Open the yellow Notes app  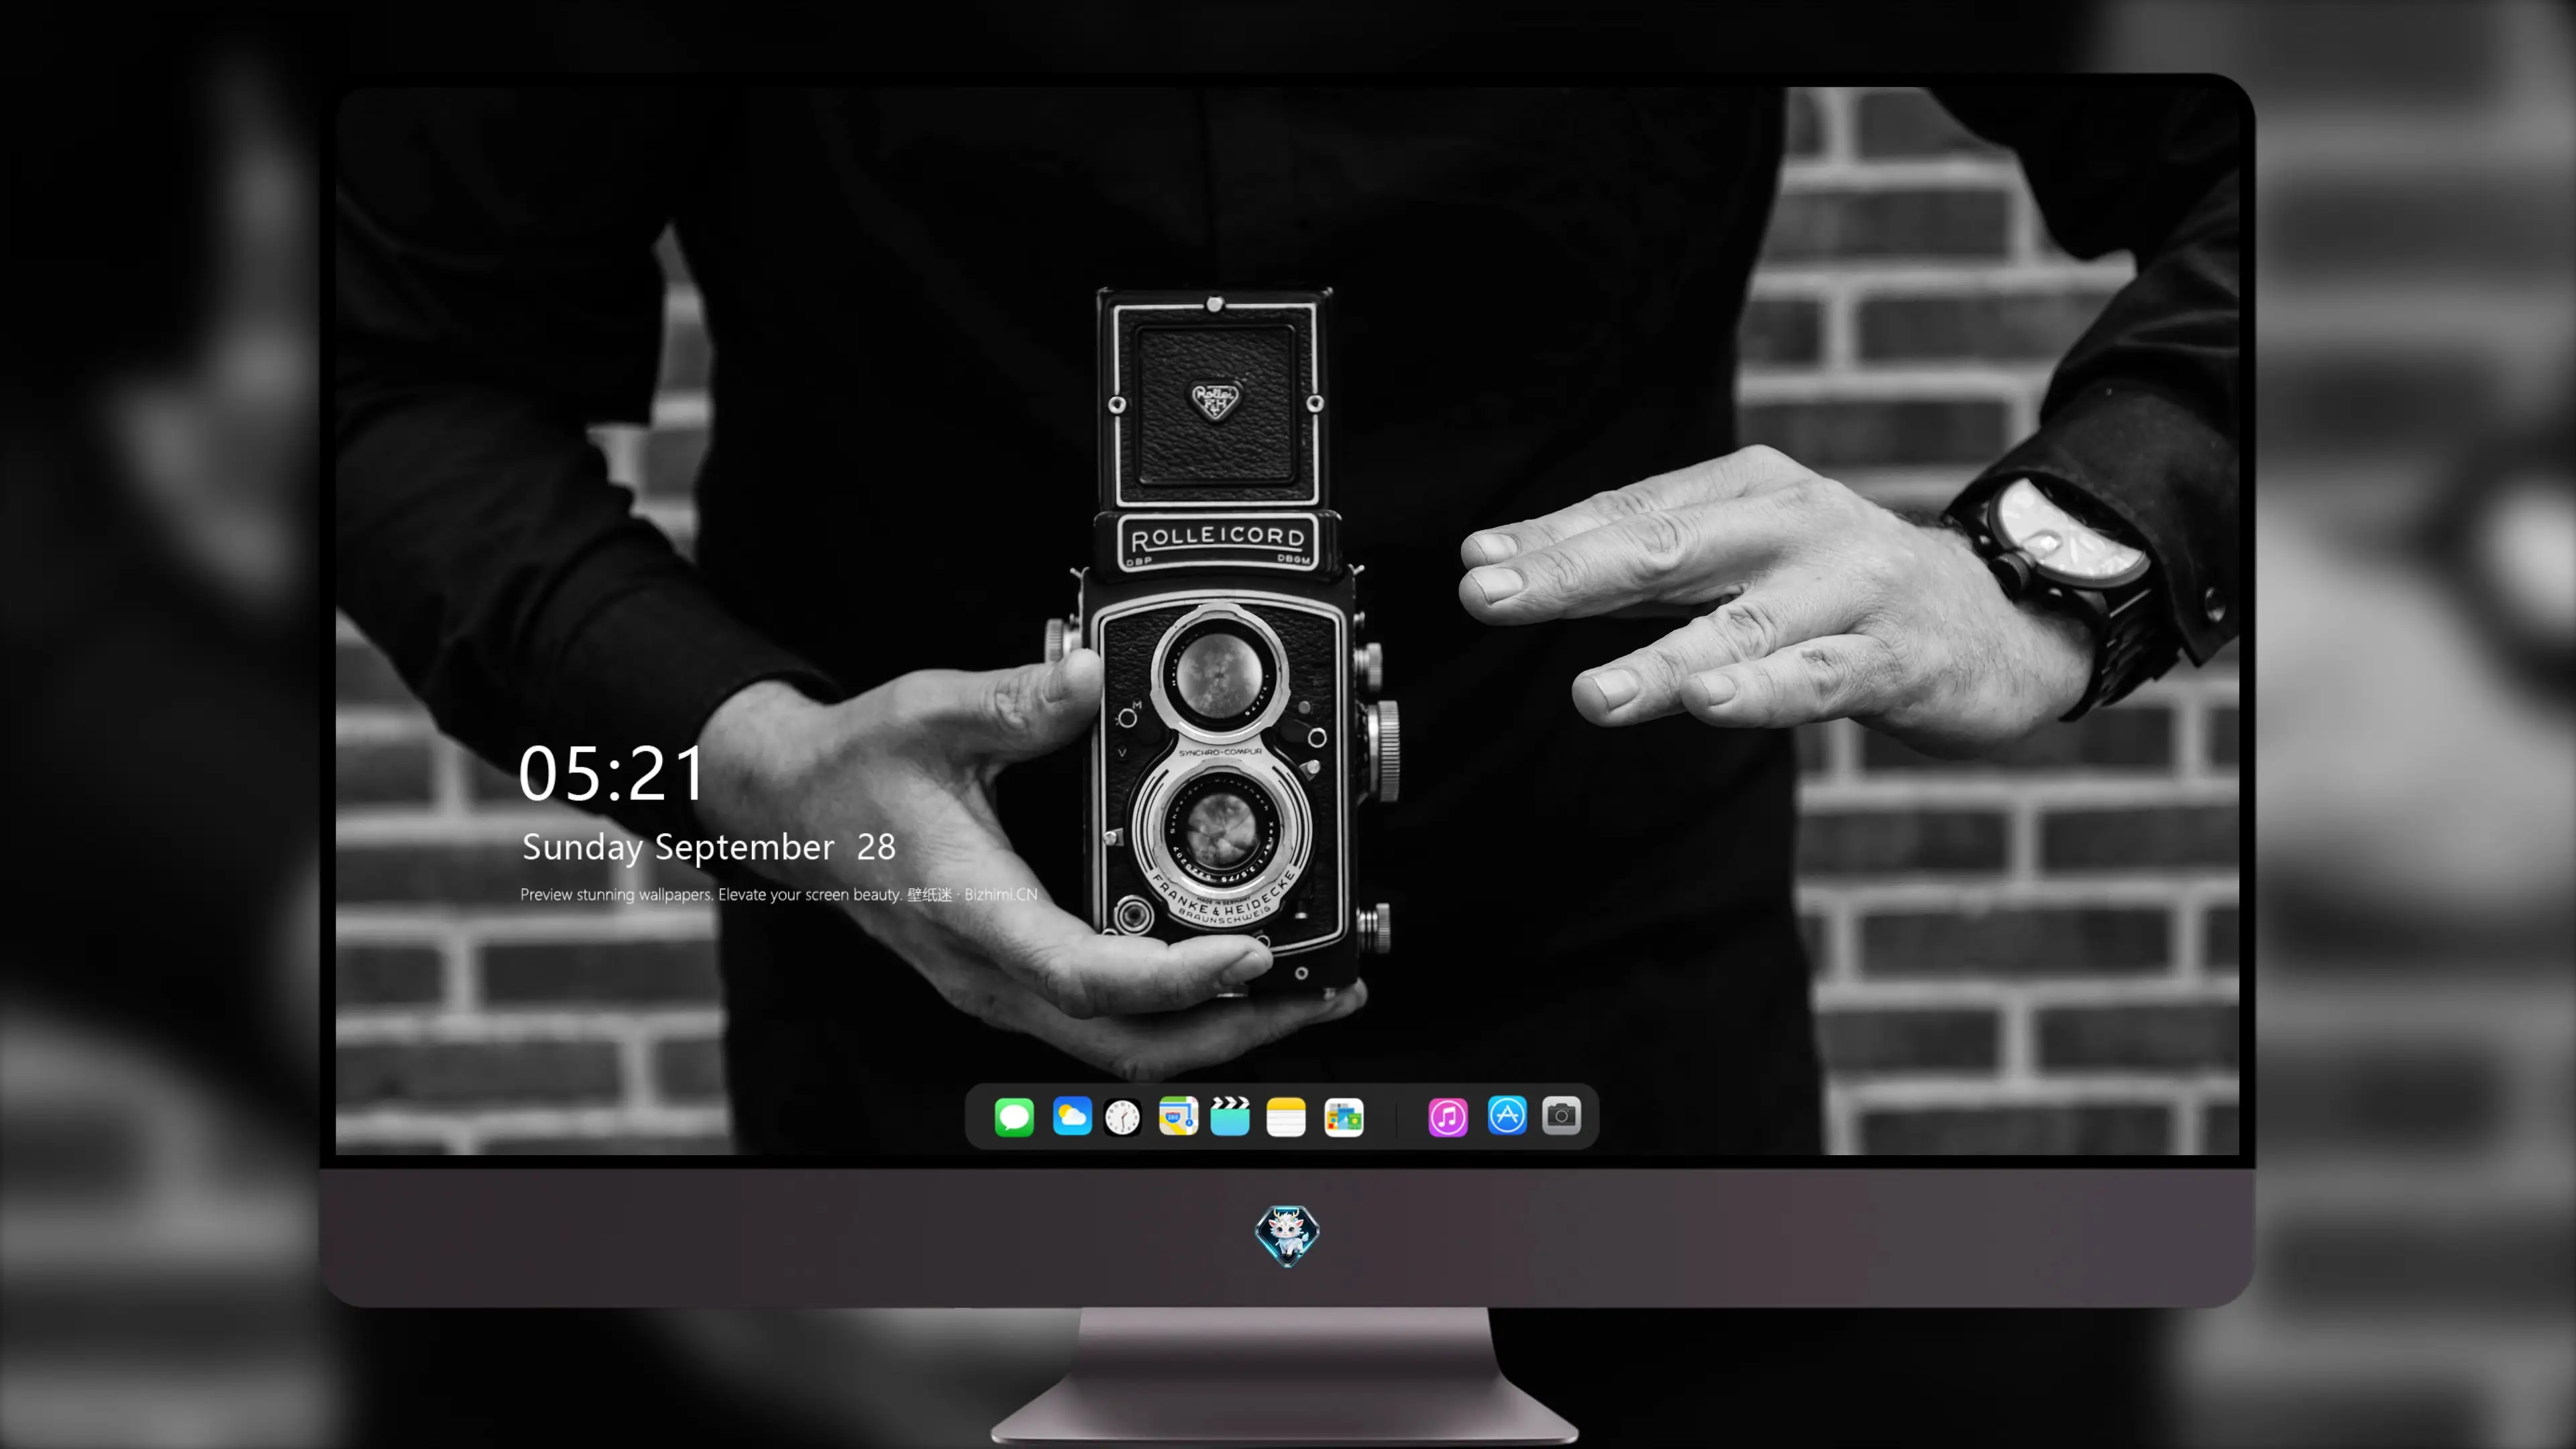click(x=1286, y=1116)
